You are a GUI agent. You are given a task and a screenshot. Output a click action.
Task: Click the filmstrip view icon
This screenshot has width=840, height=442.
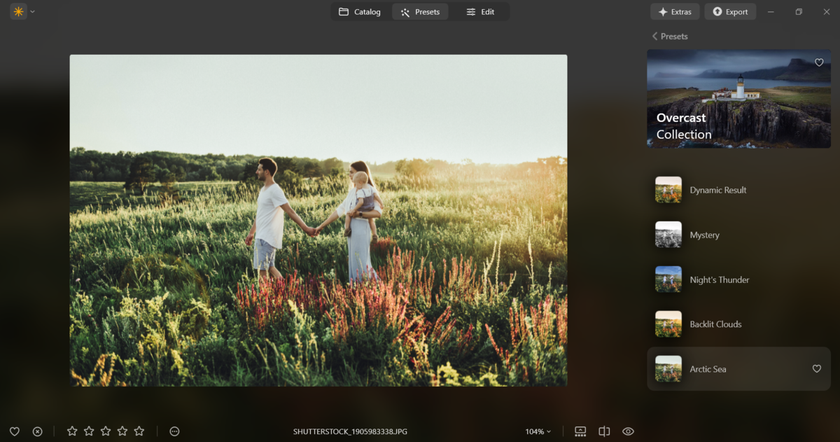tap(580, 431)
